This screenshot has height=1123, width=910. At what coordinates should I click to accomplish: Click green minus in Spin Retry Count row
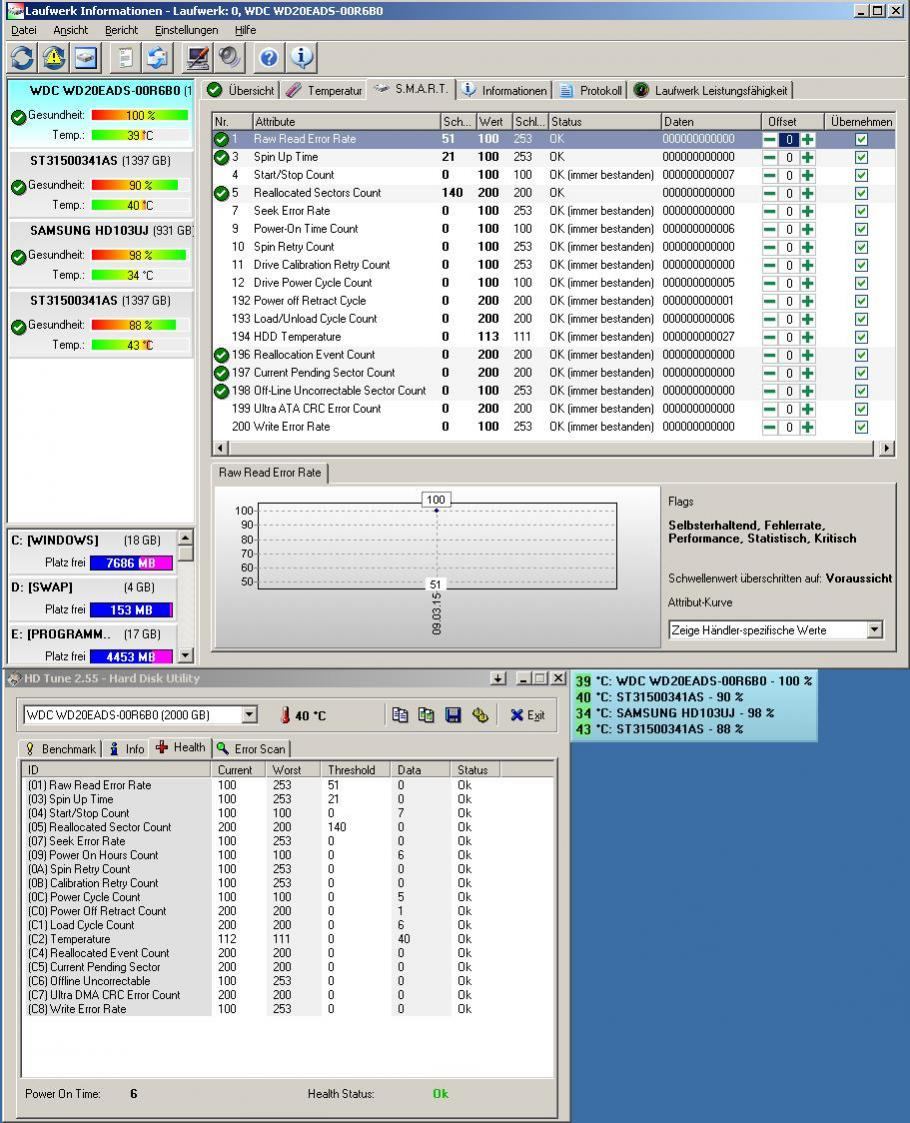click(x=770, y=247)
